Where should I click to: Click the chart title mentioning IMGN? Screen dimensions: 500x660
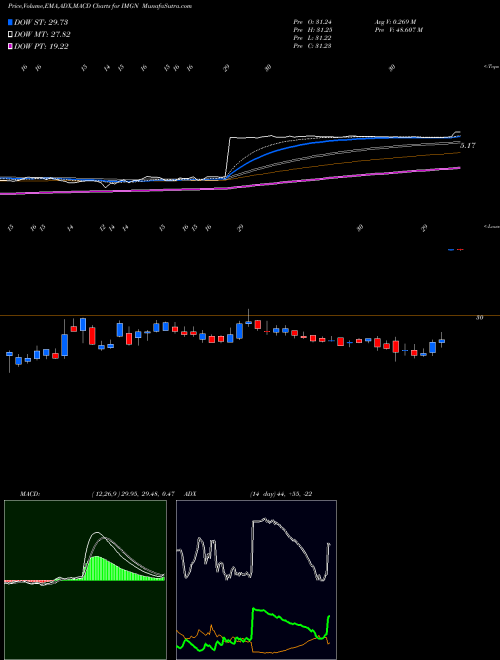(100, 6)
